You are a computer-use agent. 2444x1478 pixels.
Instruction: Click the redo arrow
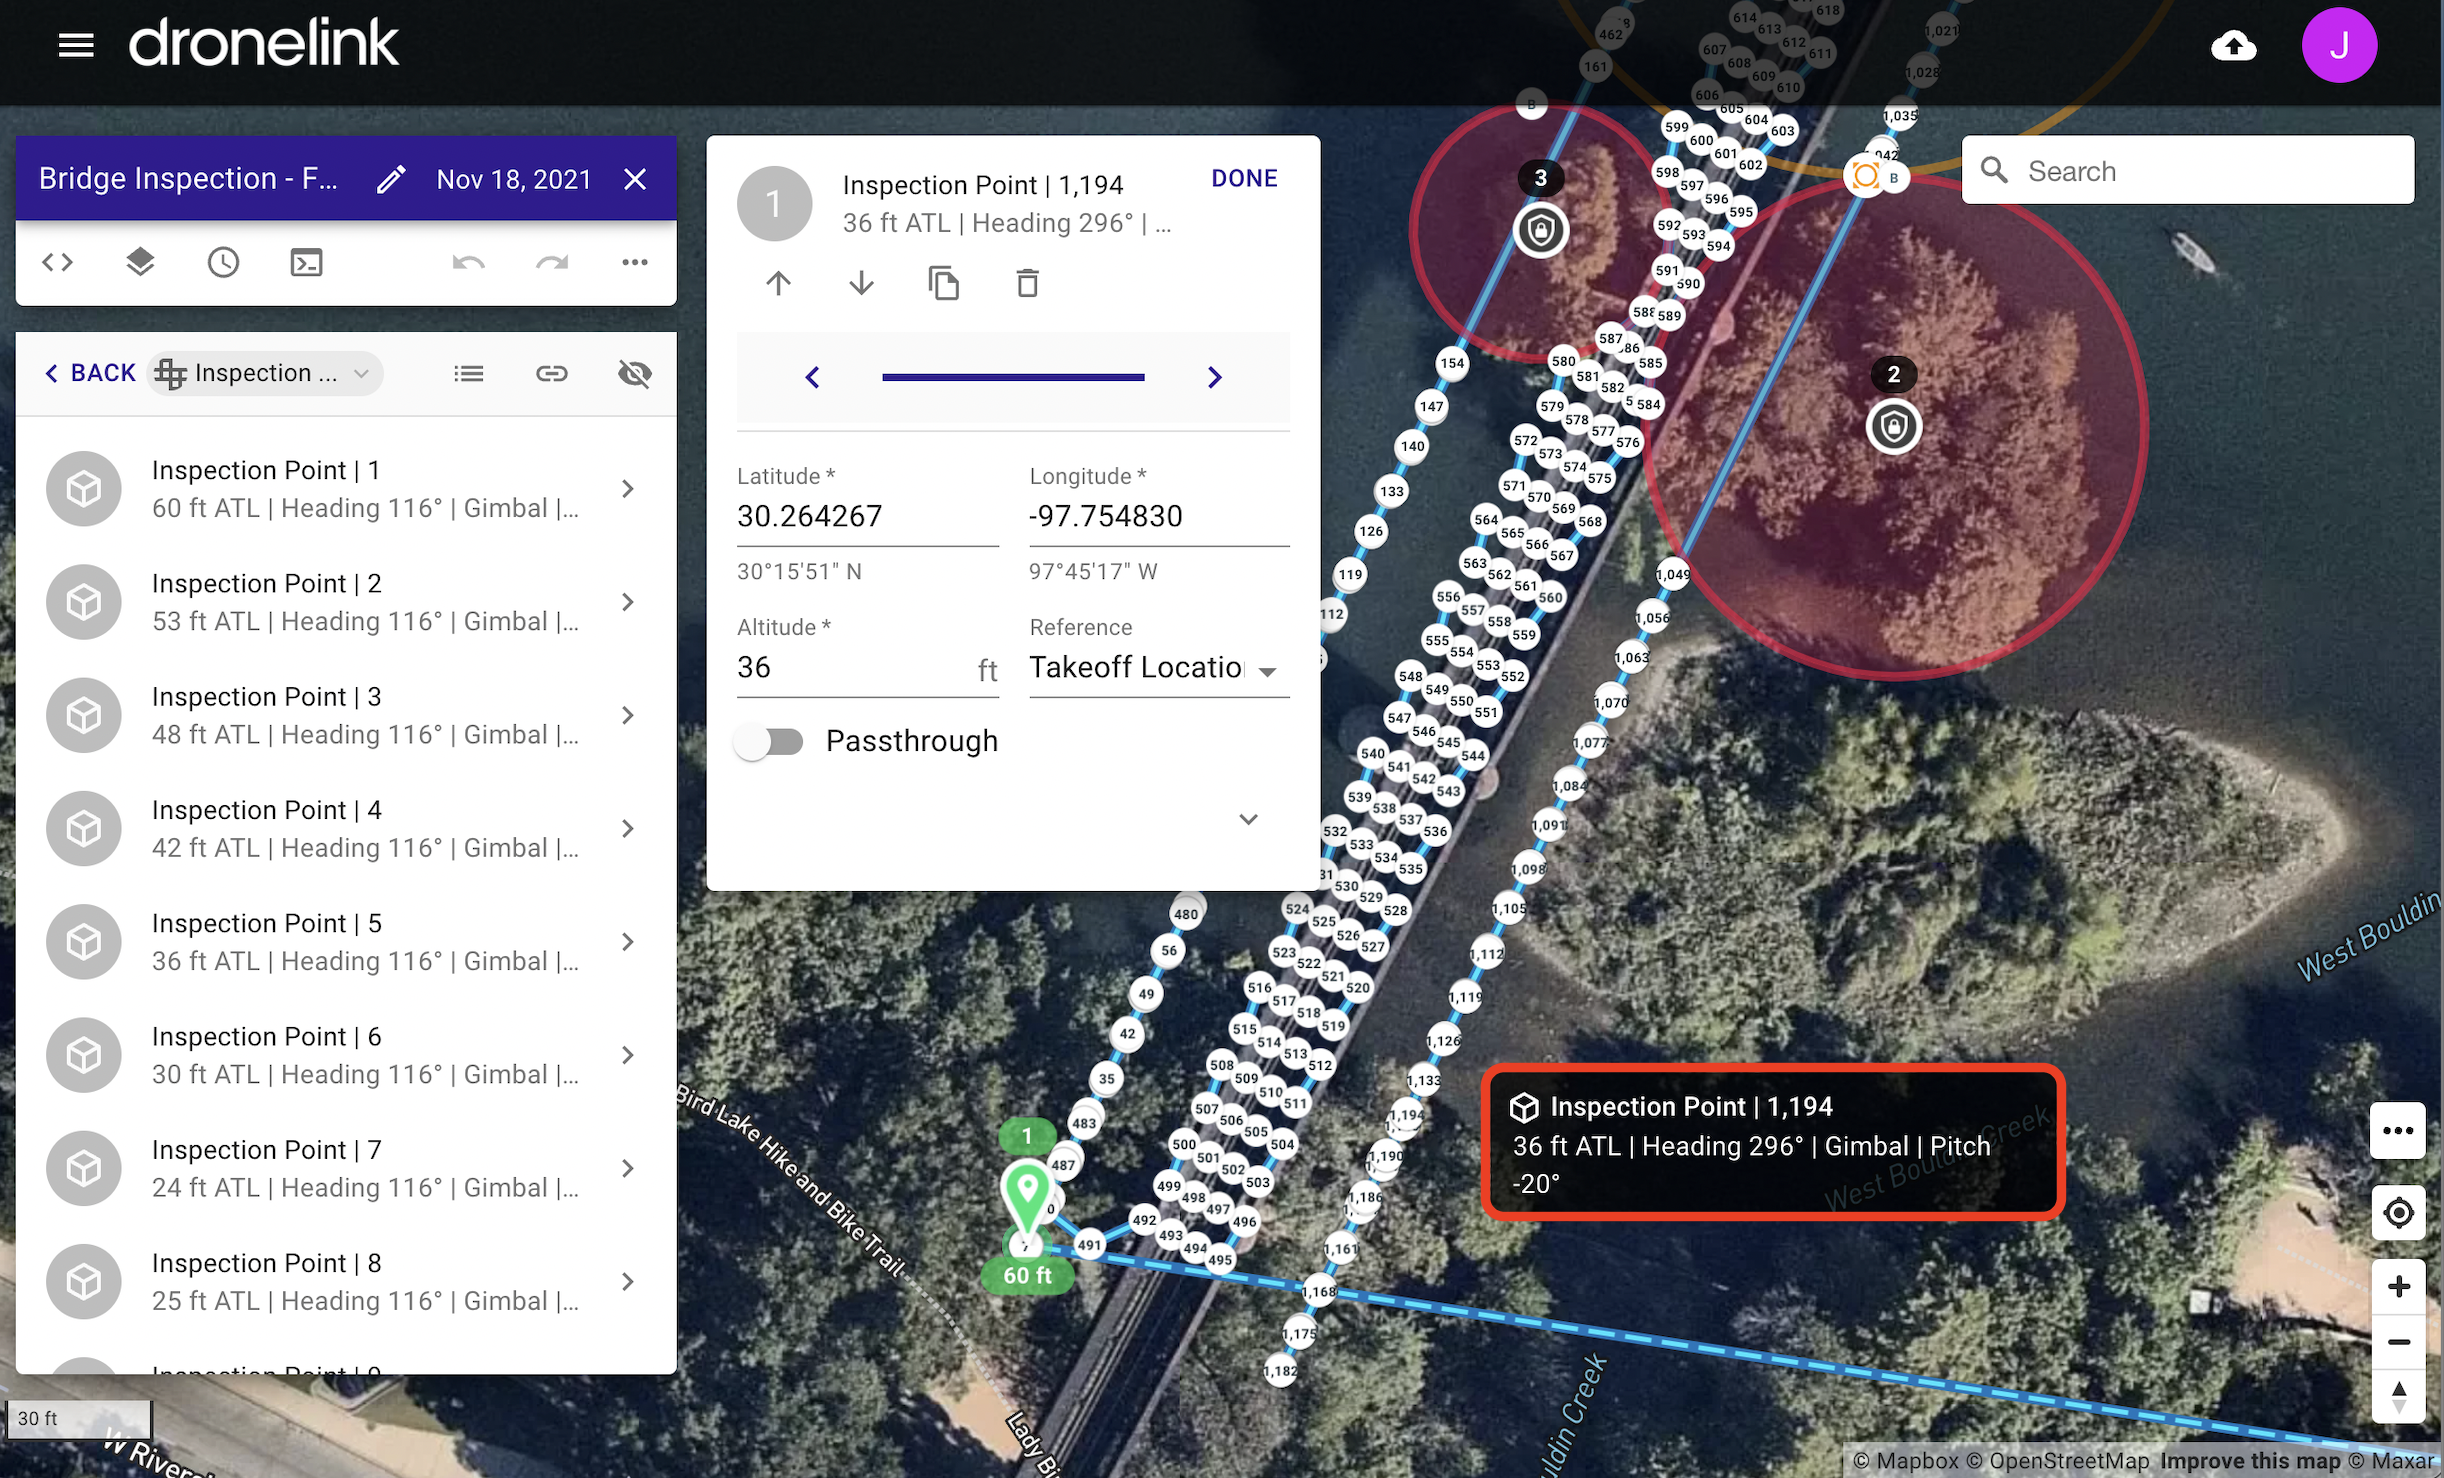[x=552, y=262]
